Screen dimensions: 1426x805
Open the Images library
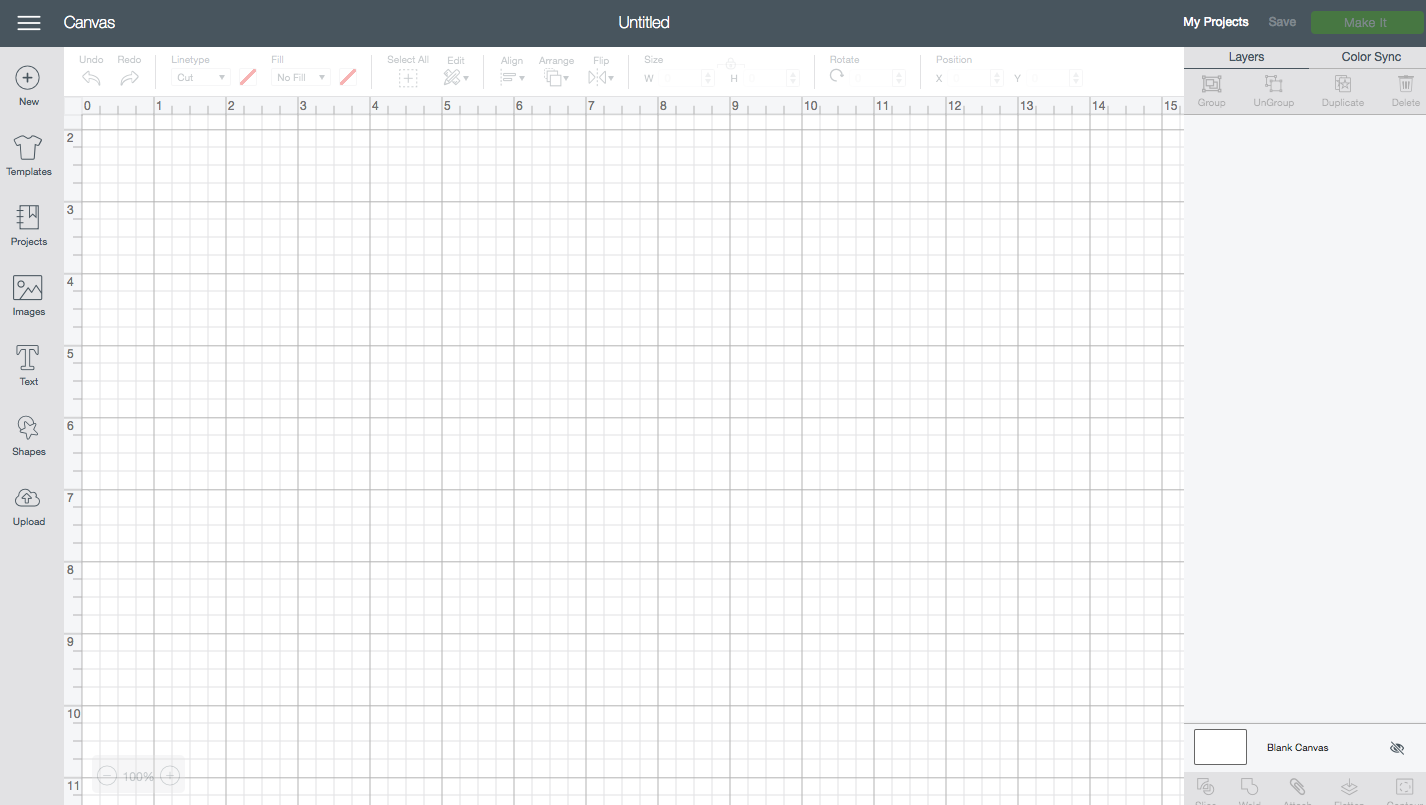tap(29, 296)
